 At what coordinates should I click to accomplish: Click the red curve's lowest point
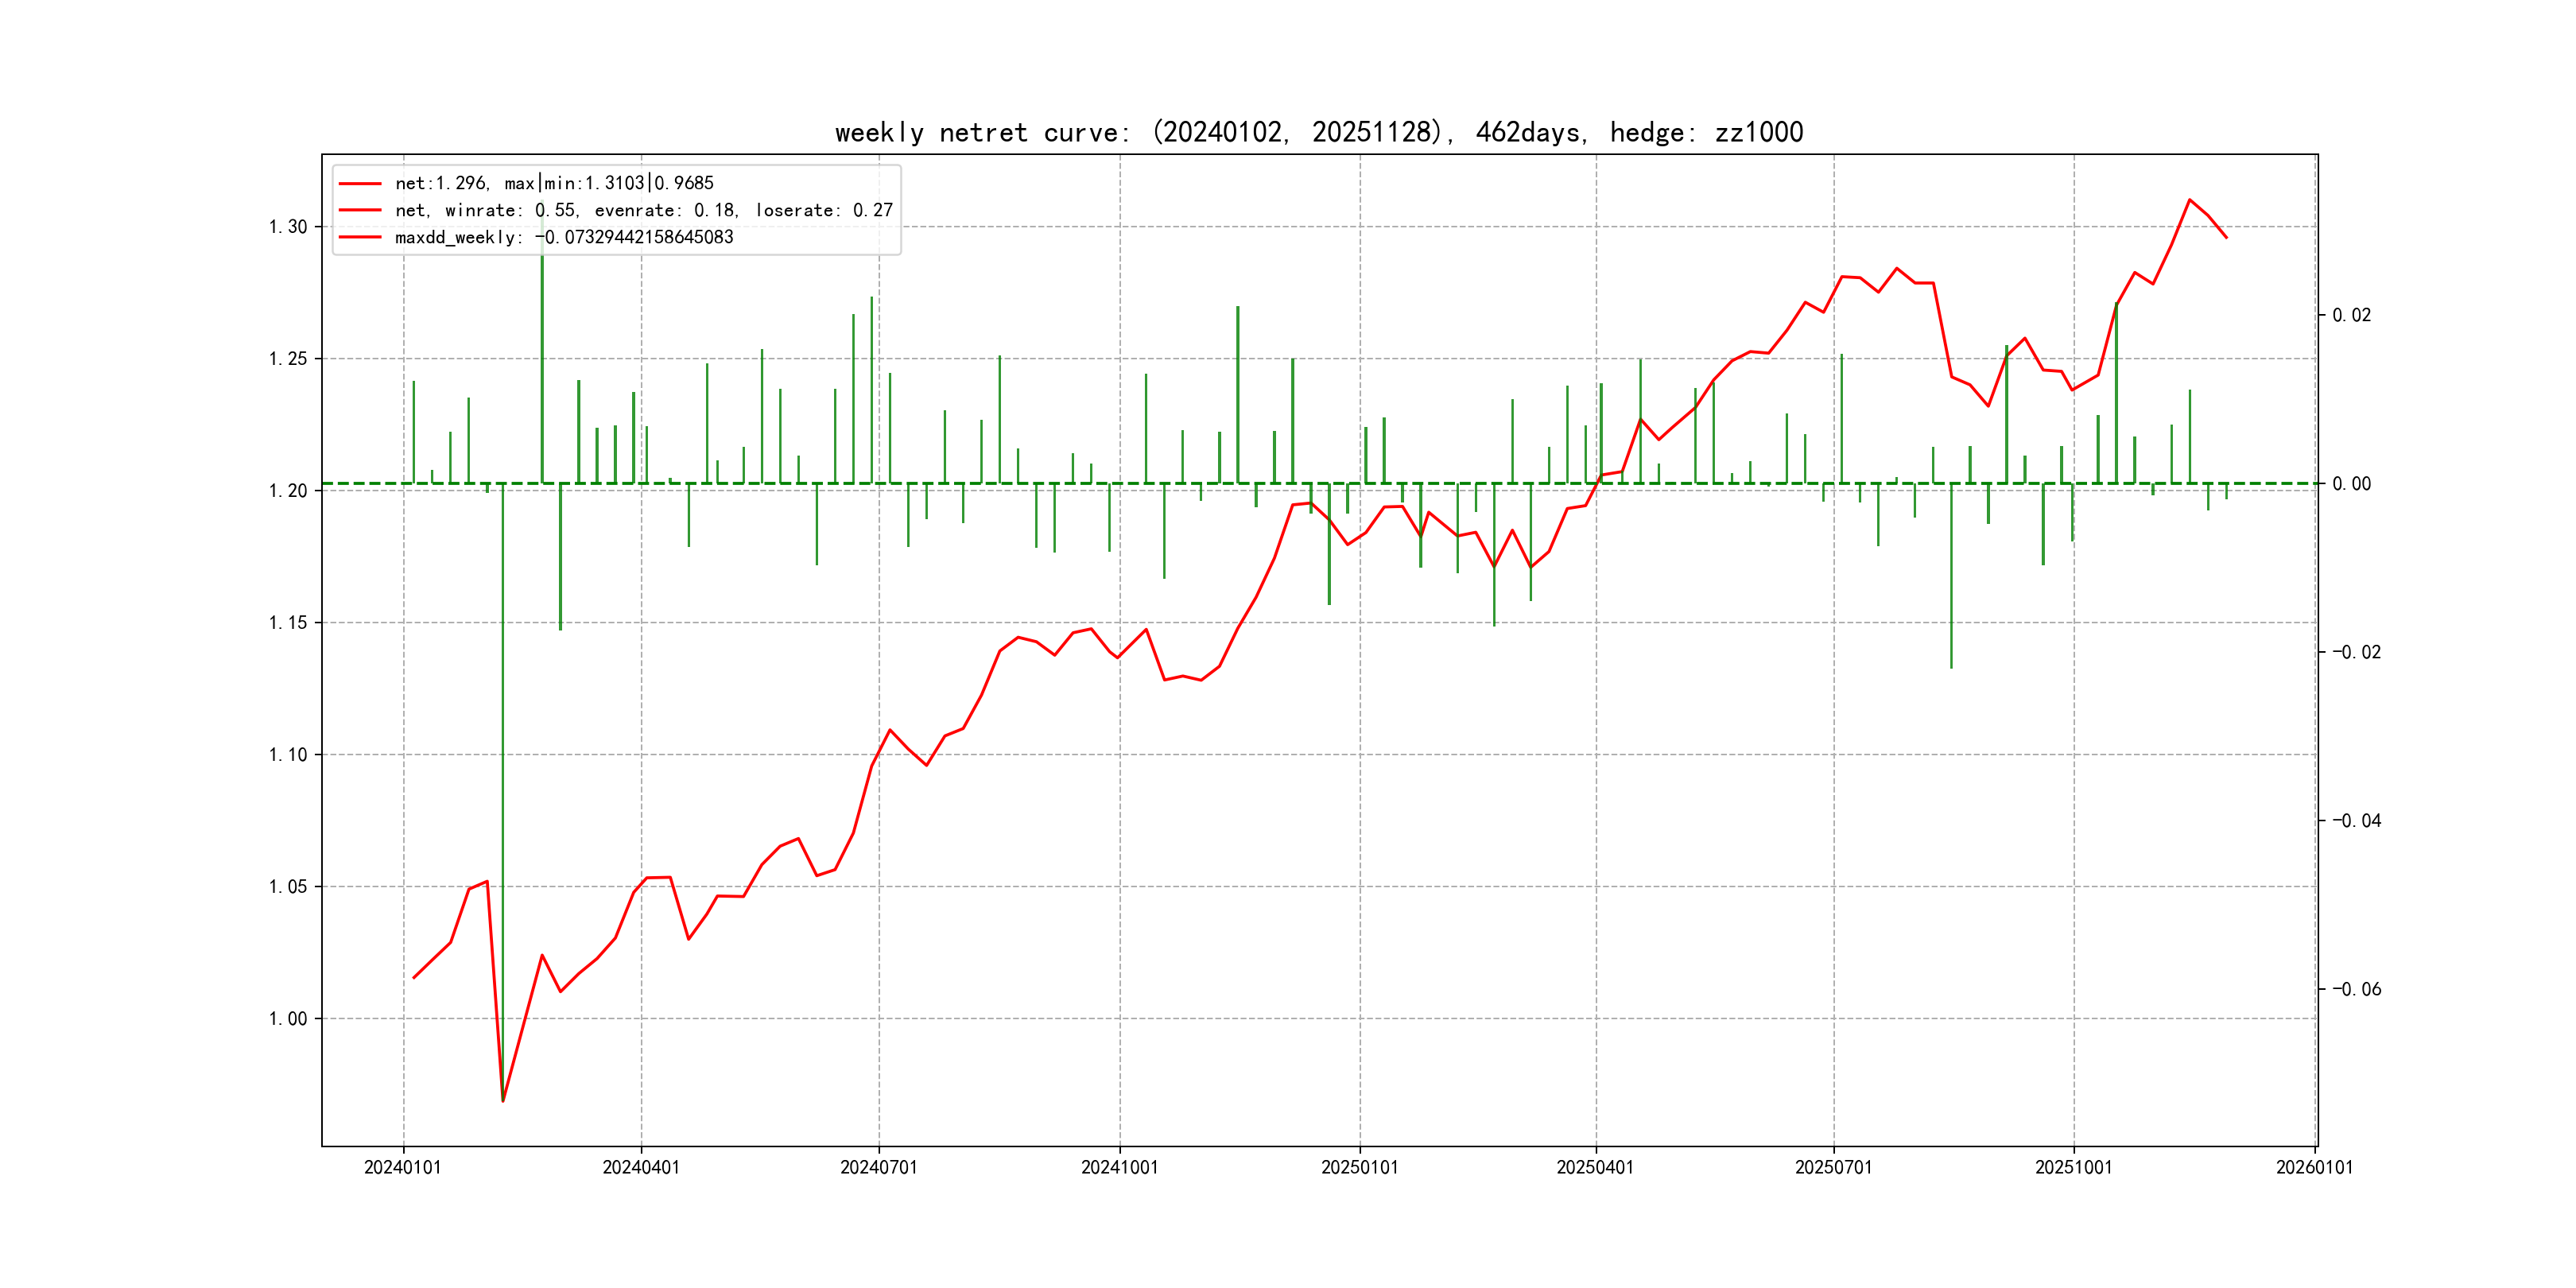pyautogui.click(x=503, y=1101)
